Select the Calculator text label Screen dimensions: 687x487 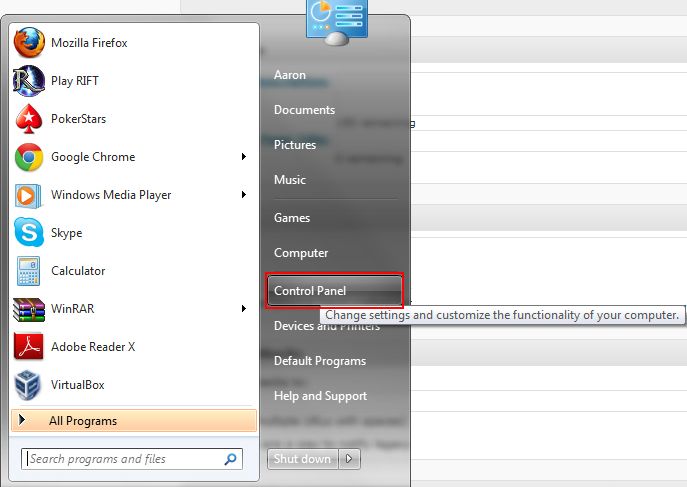pyautogui.click(x=78, y=271)
